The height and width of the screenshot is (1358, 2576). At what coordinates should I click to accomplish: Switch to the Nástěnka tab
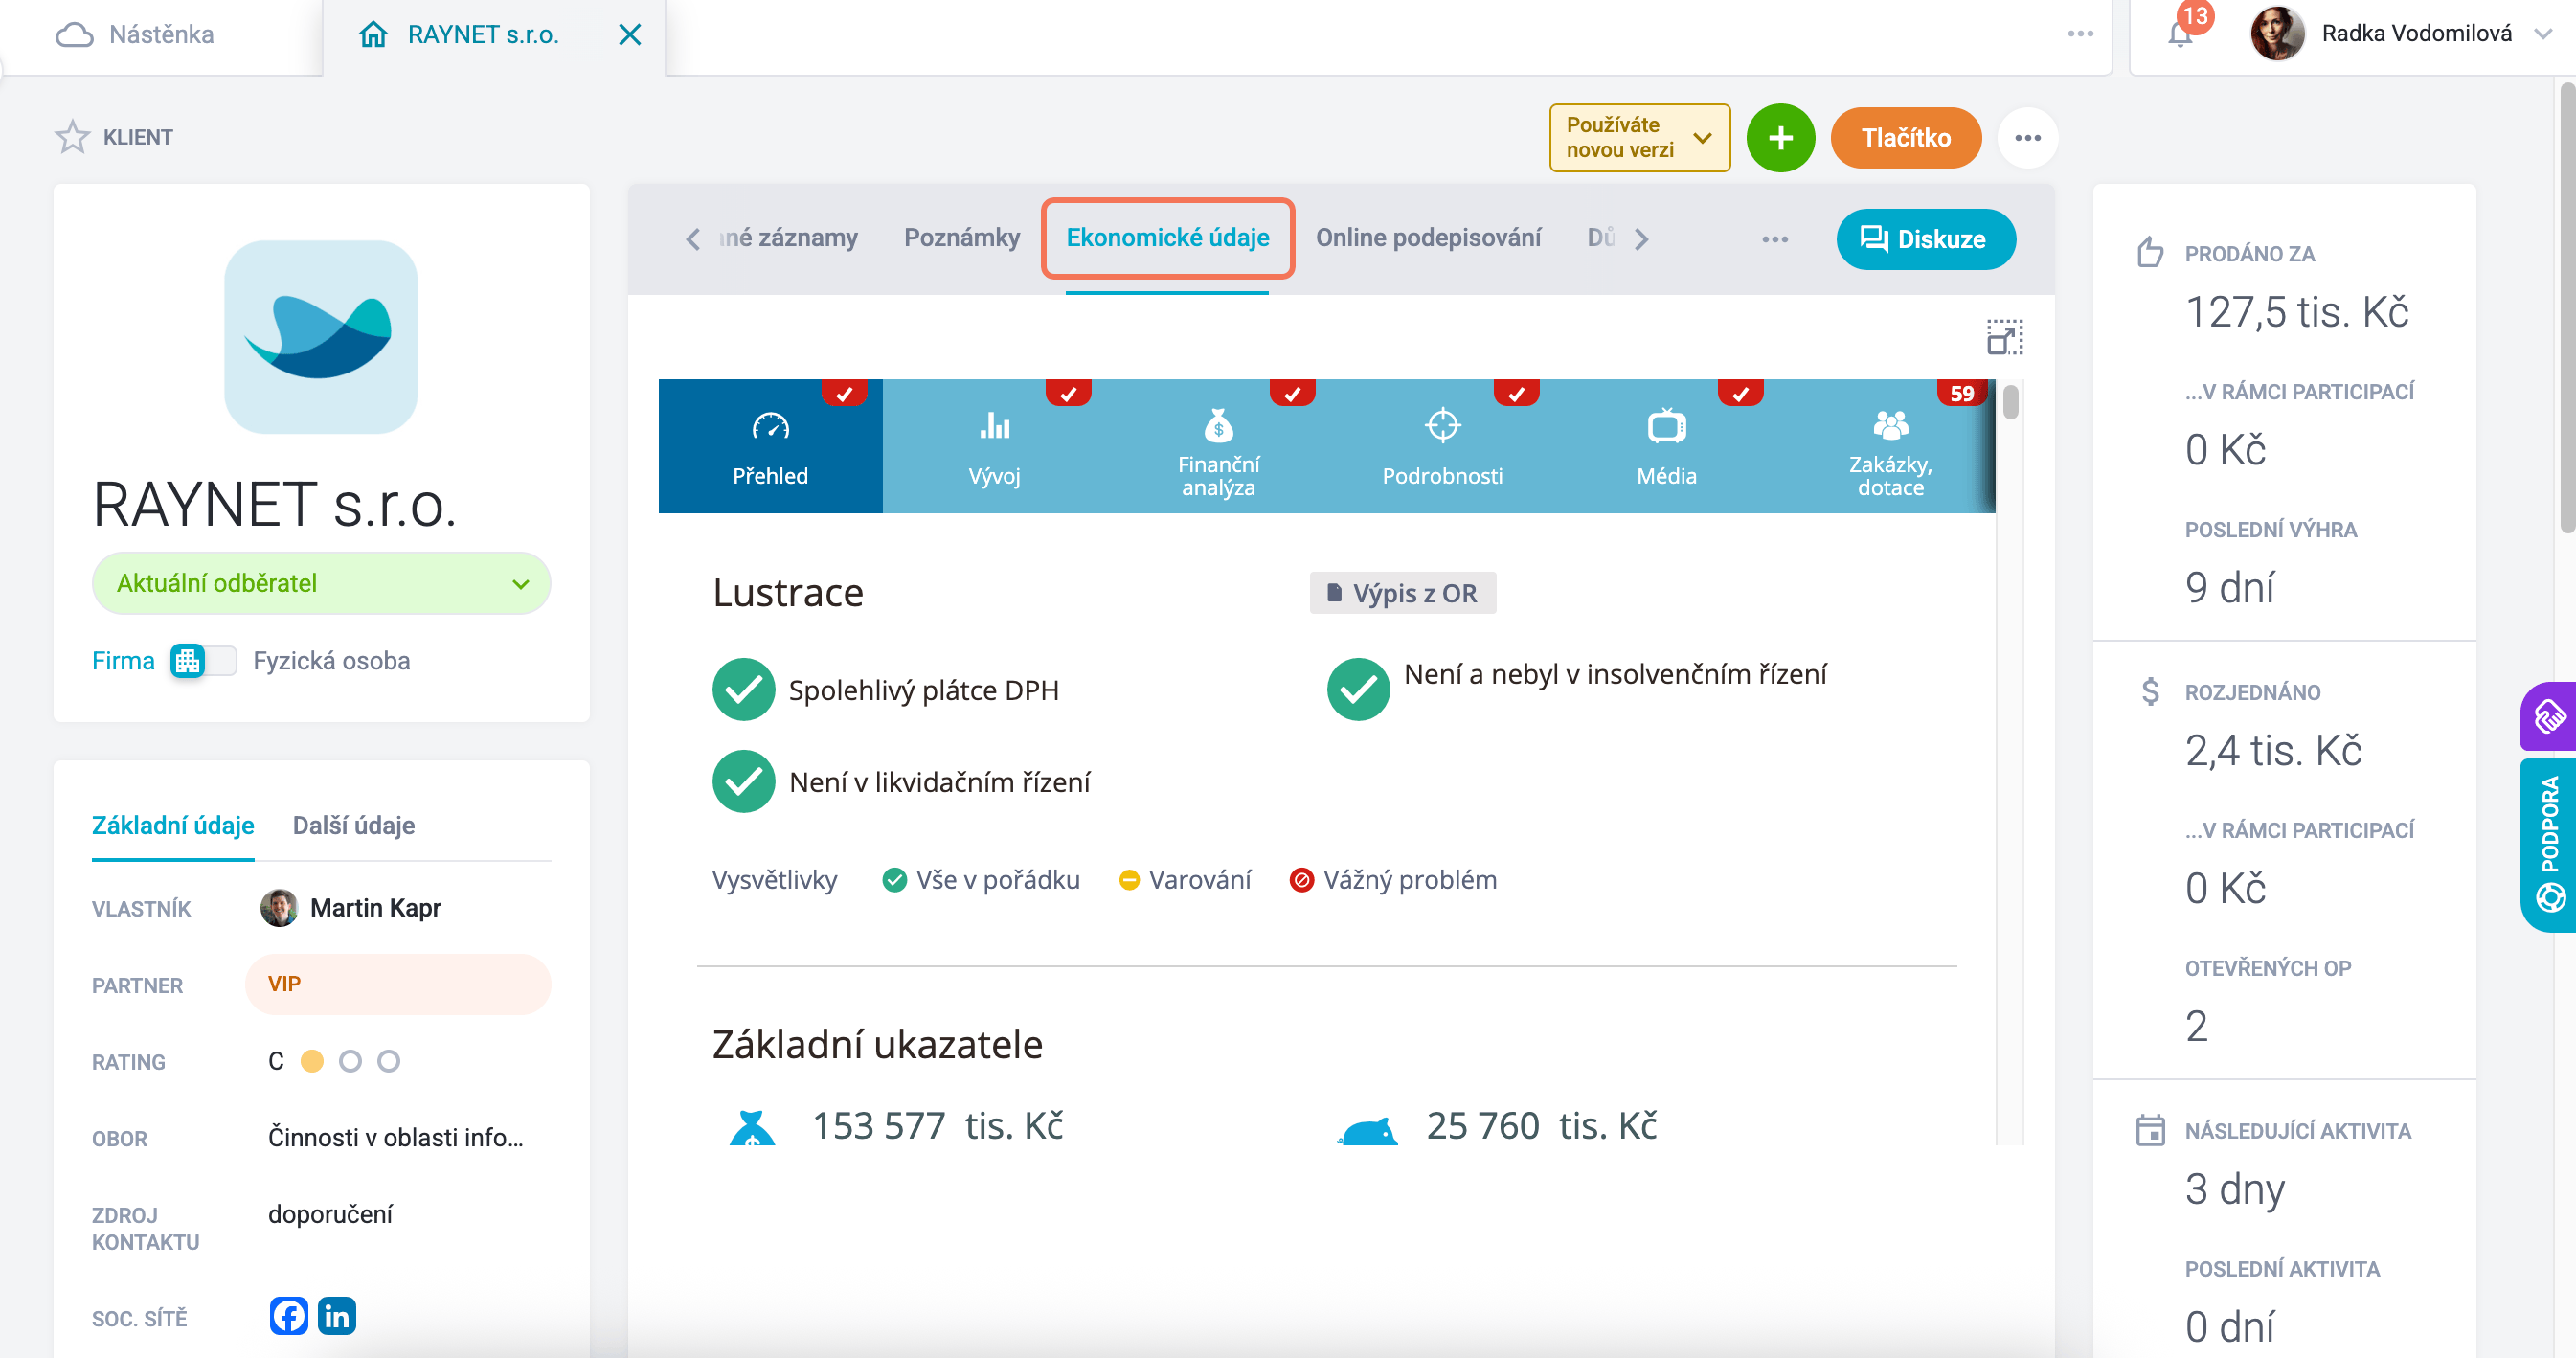point(161,35)
